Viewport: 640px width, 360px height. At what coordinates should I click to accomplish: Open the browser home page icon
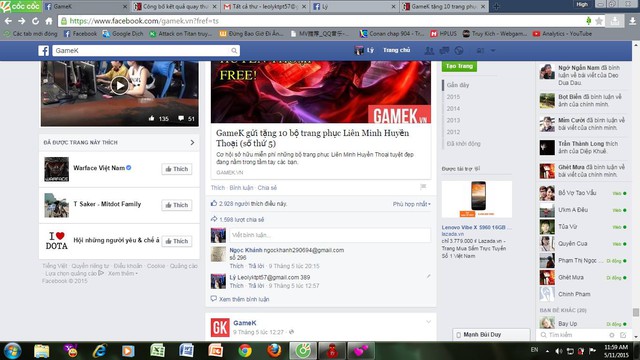pyautogui.click(x=49, y=21)
